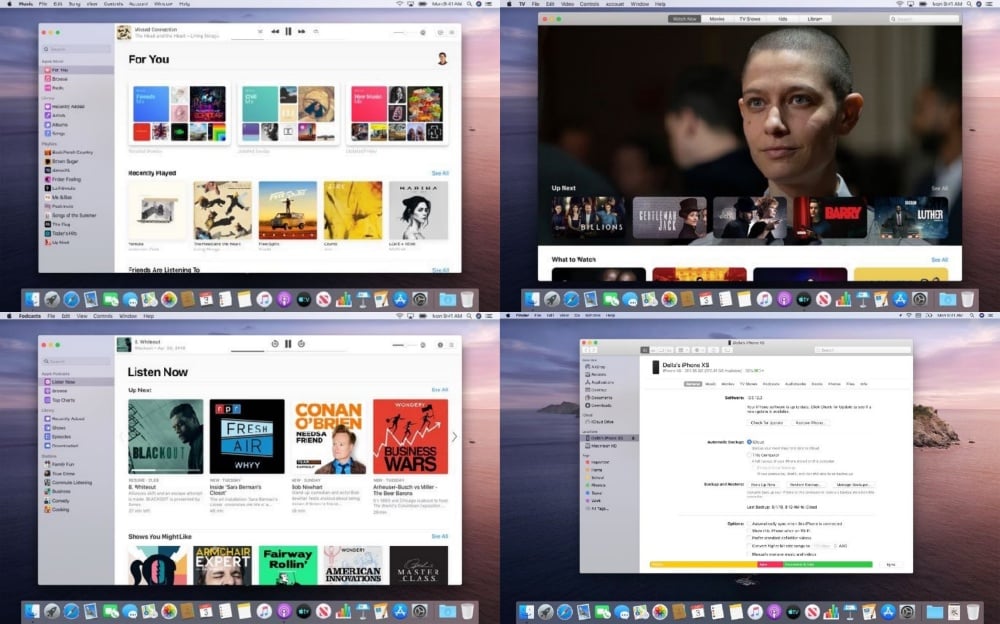Viewport: 1000px width, 624px height.
Task: Open the Kids tab in TV app
Action: pos(782,19)
